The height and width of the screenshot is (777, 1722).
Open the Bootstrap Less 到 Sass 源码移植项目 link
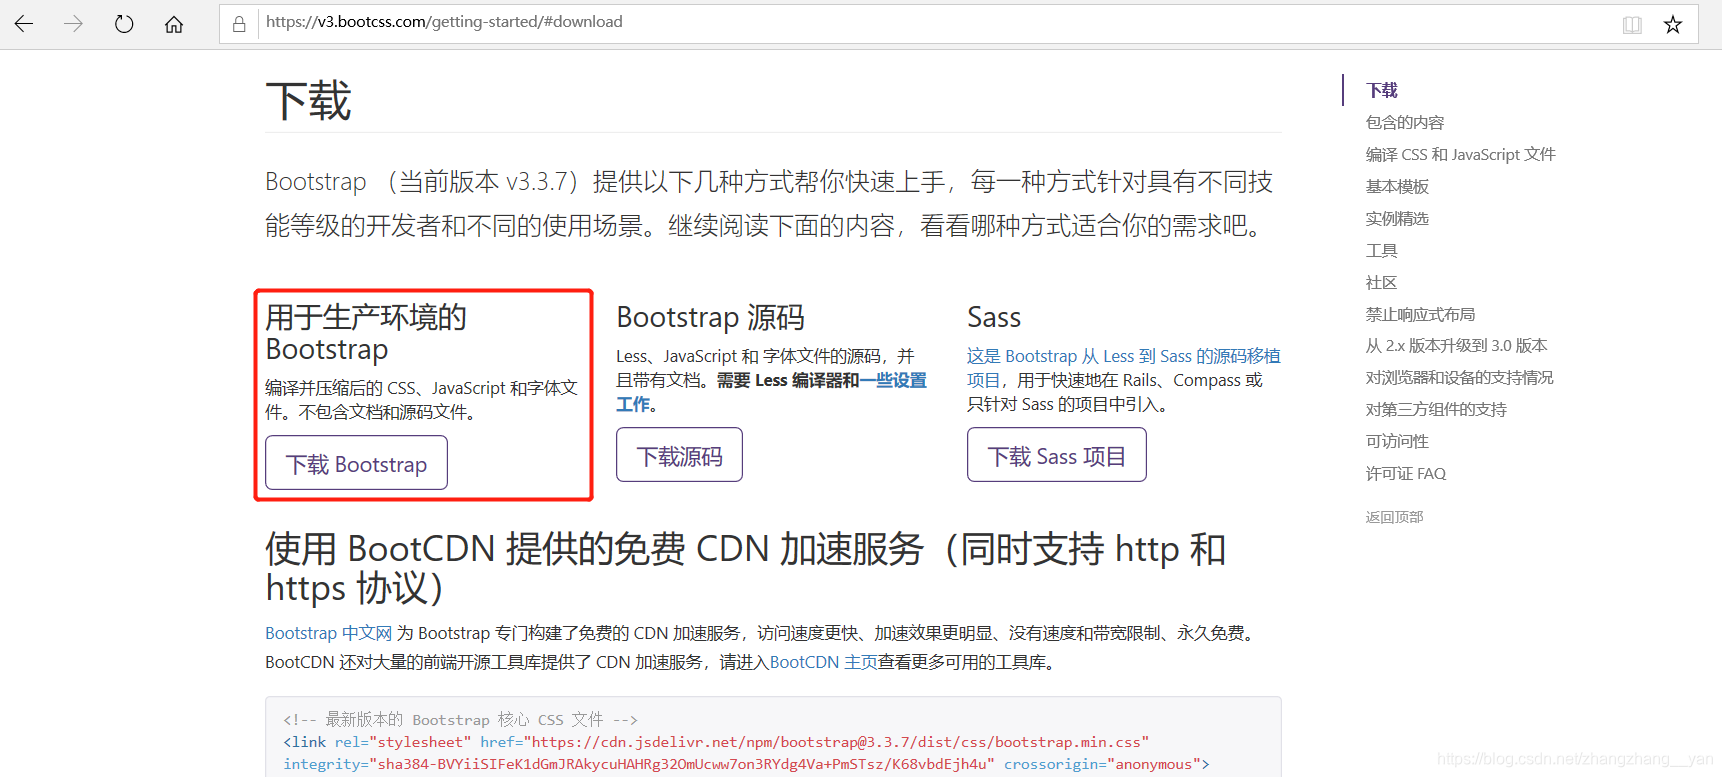coord(1123,367)
